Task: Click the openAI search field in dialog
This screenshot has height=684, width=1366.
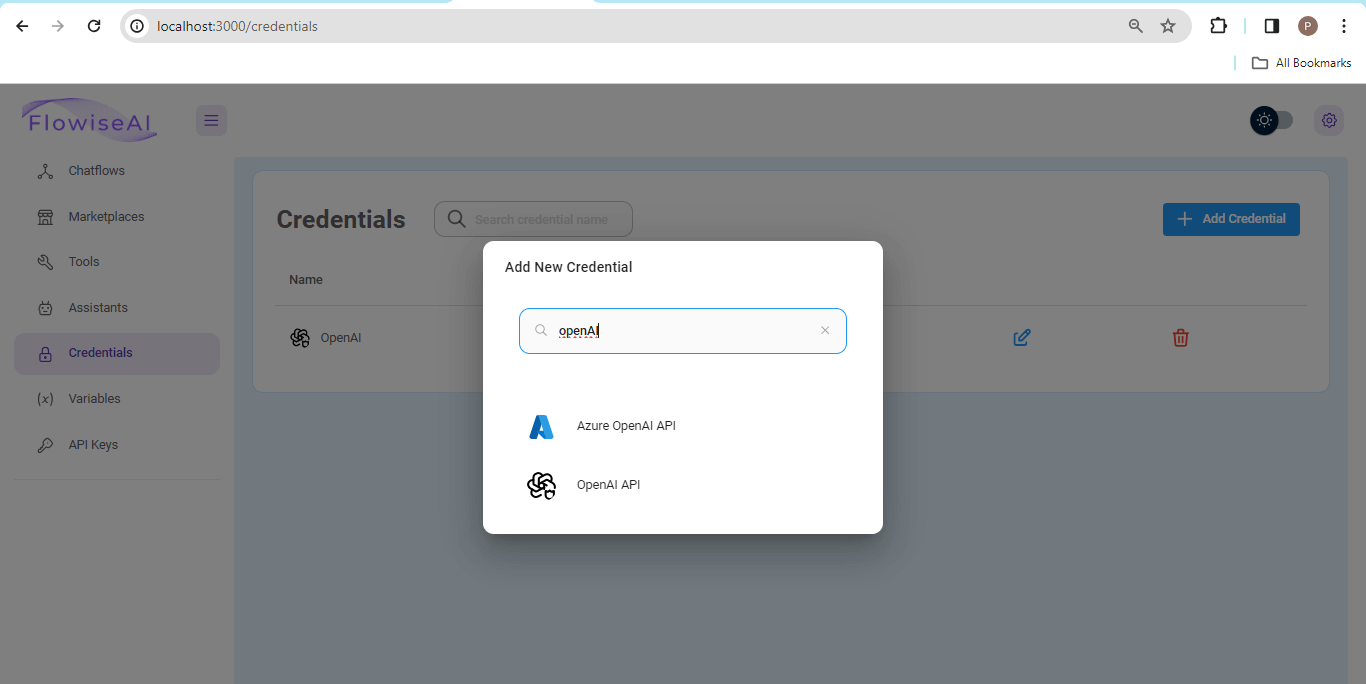Action: click(680, 331)
